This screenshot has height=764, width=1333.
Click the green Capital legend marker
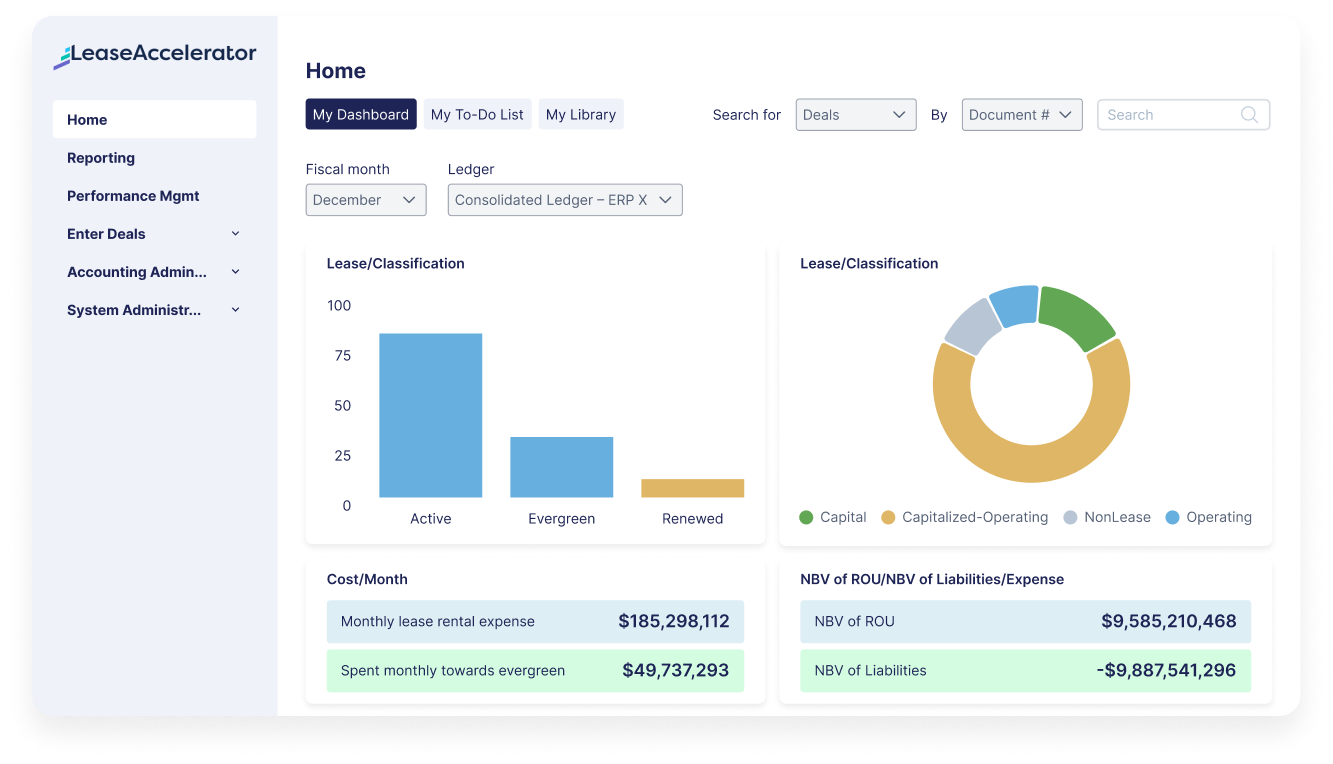(x=805, y=517)
